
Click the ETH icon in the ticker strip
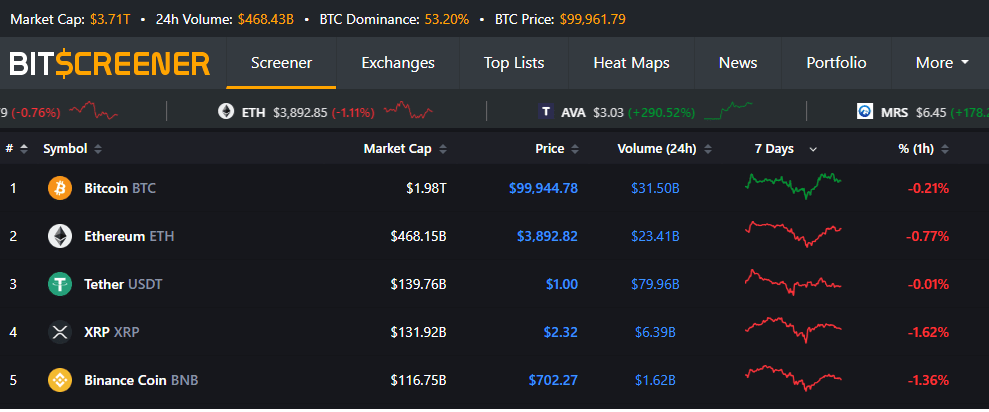[226, 112]
